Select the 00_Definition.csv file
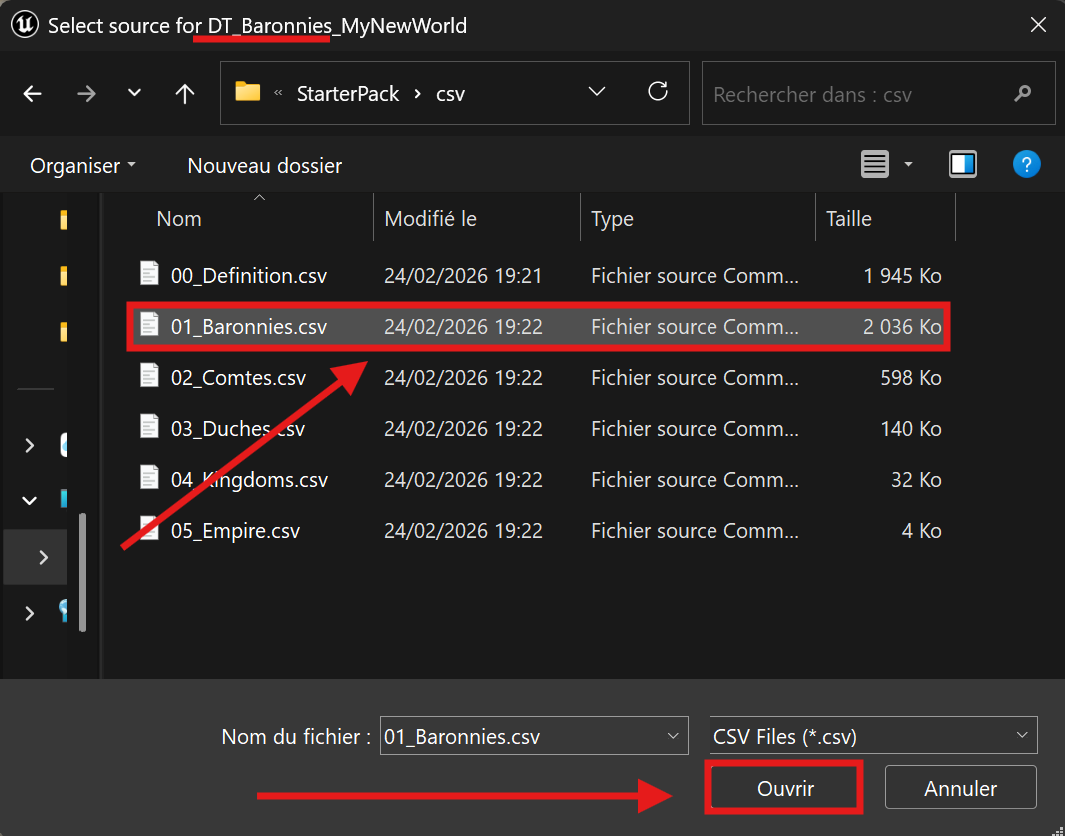The image size is (1065, 836). (x=540, y=276)
